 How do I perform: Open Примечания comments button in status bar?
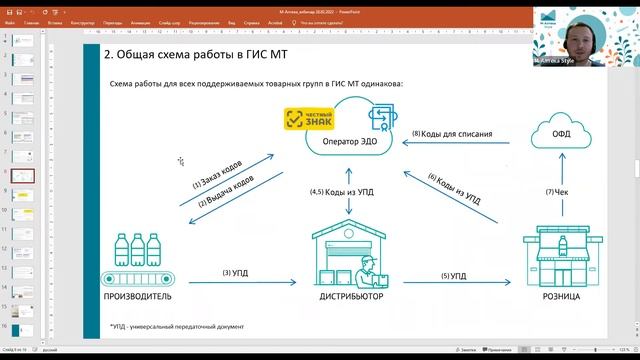pyautogui.click(x=497, y=350)
